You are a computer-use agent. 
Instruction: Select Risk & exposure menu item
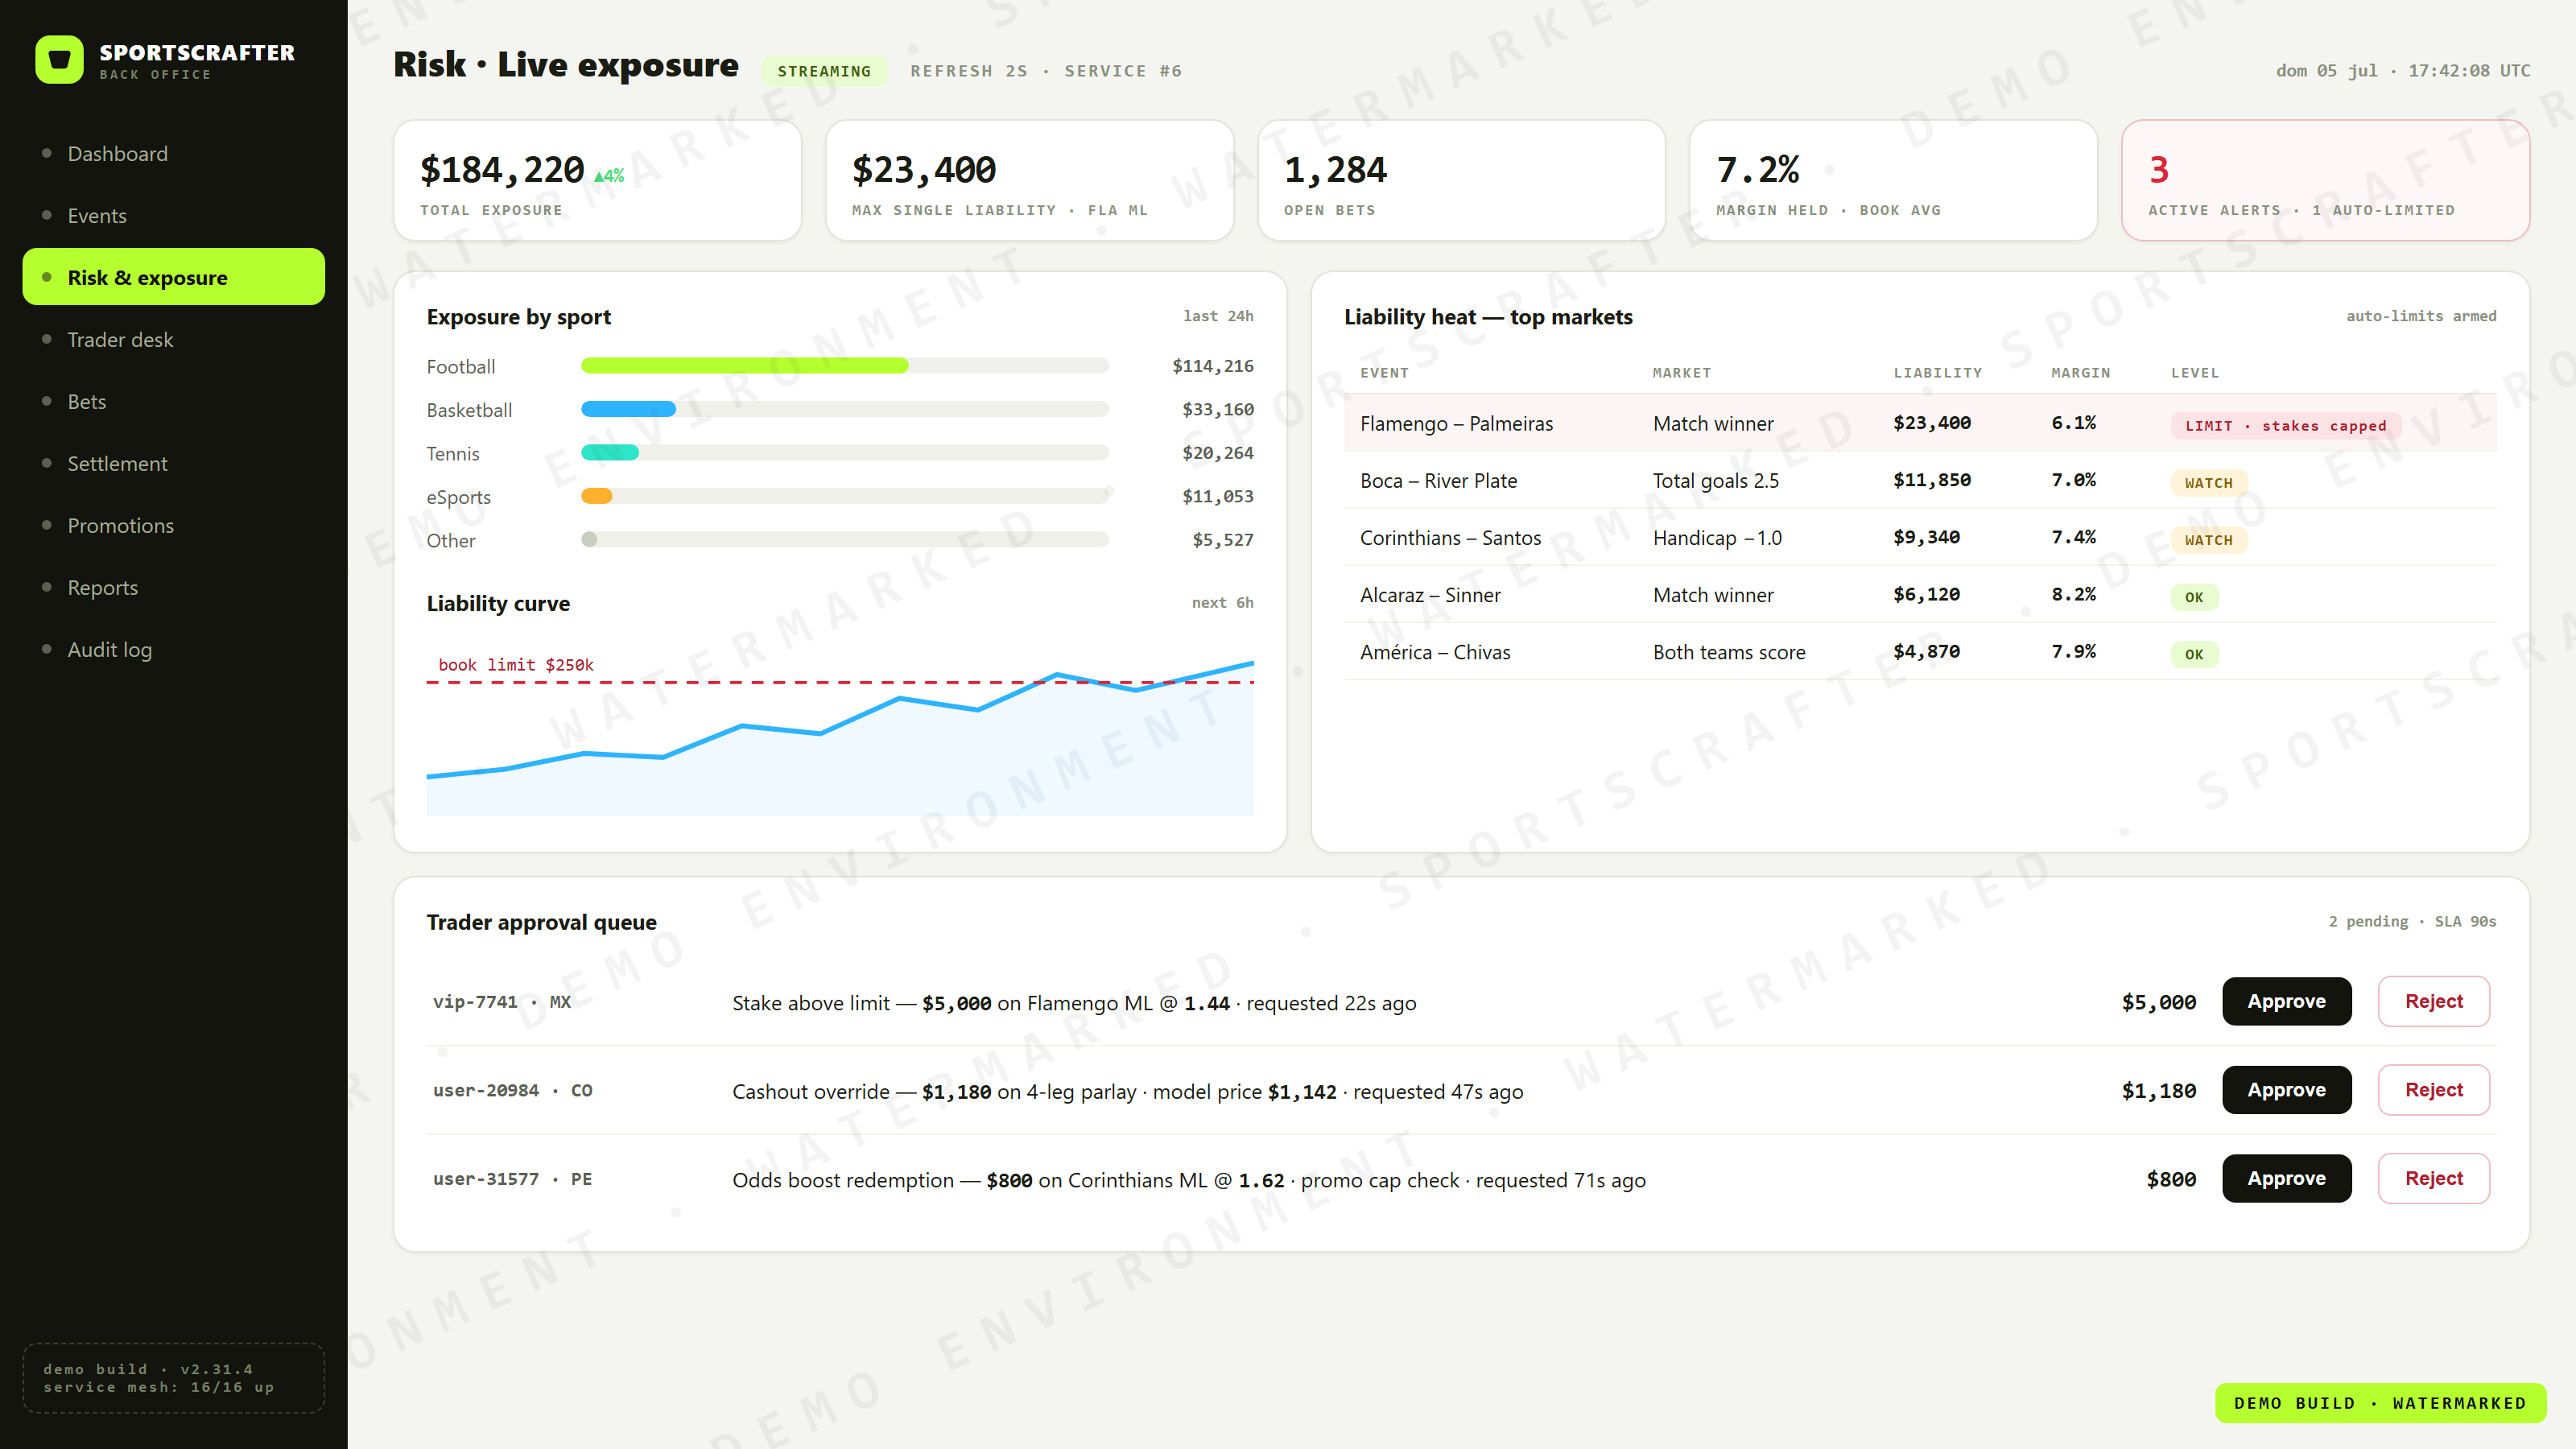(173, 277)
